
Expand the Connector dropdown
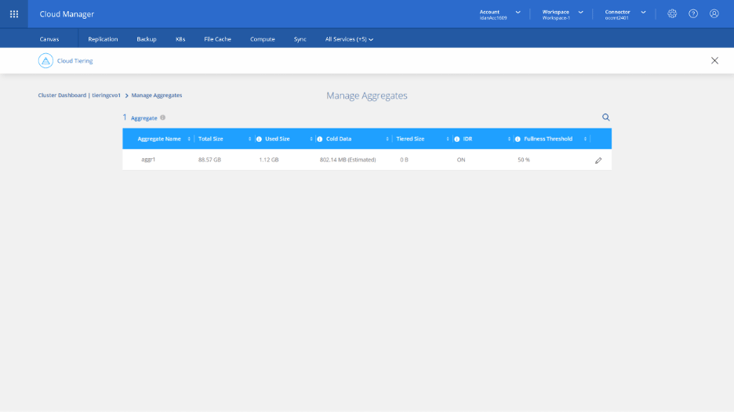point(643,13)
